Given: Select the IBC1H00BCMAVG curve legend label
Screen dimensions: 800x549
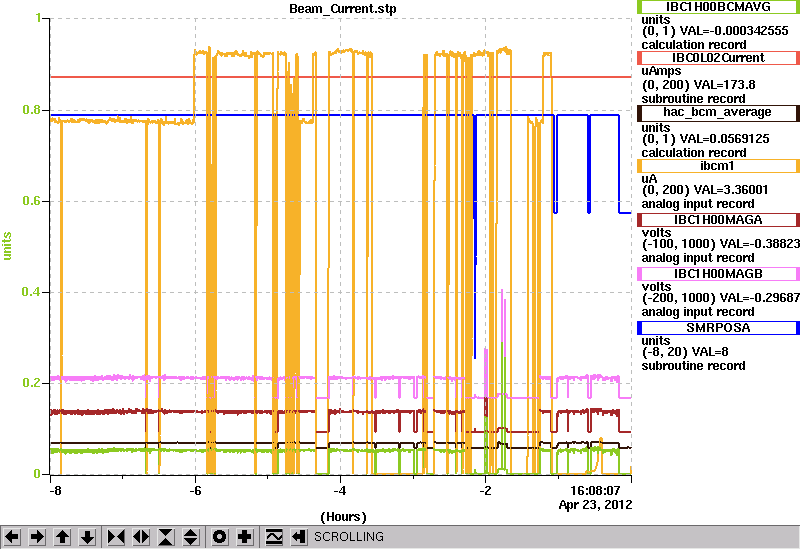Looking at the screenshot, I should [717, 7].
